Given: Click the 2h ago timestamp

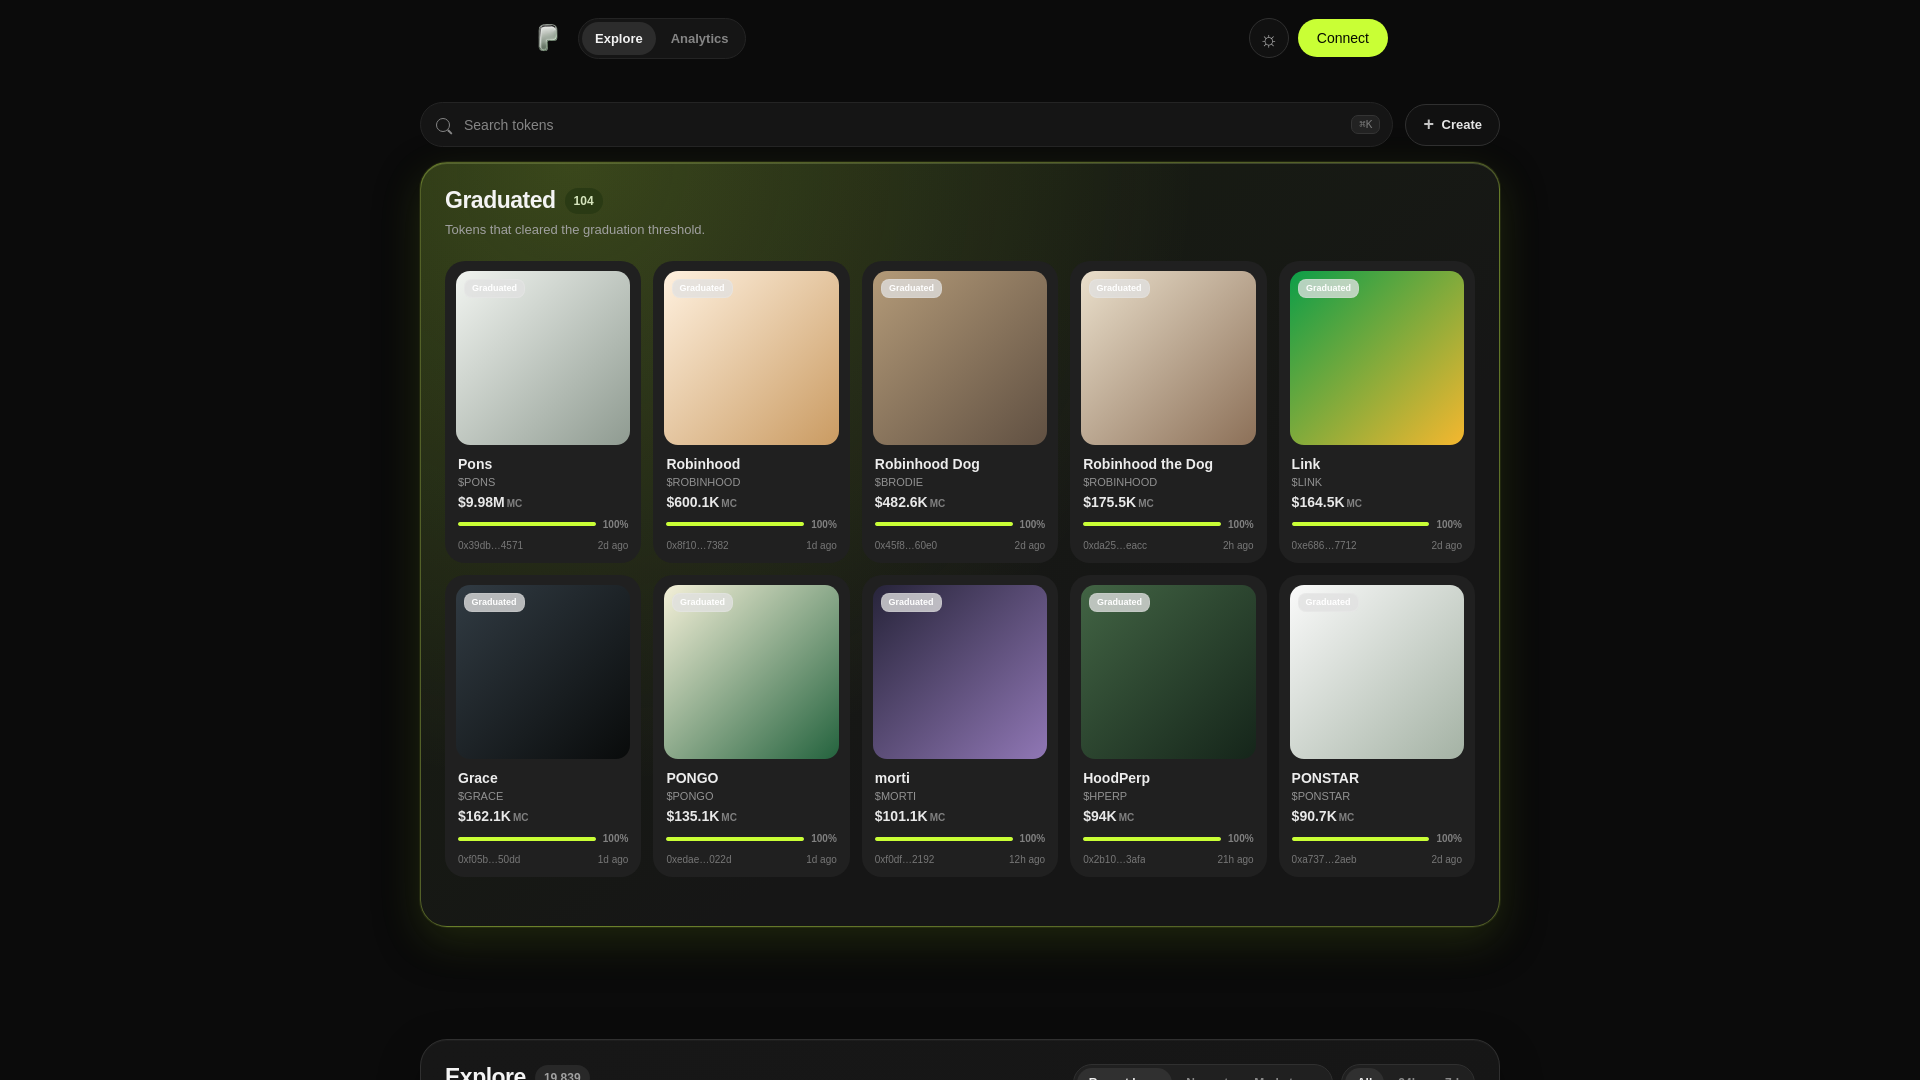Looking at the screenshot, I should (1238, 546).
